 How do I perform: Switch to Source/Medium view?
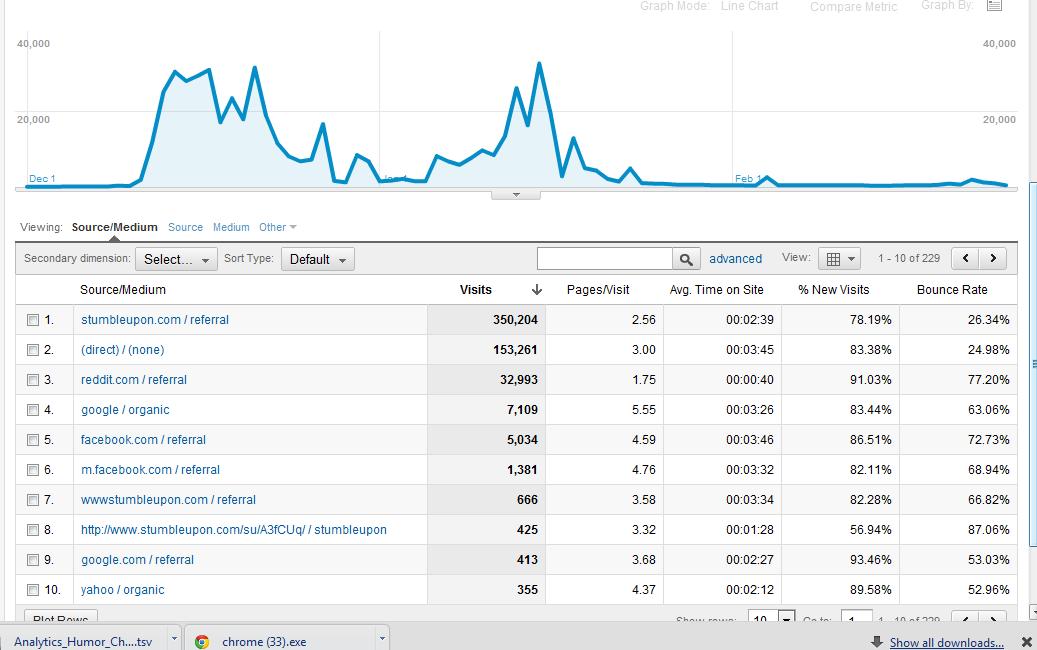[114, 227]
